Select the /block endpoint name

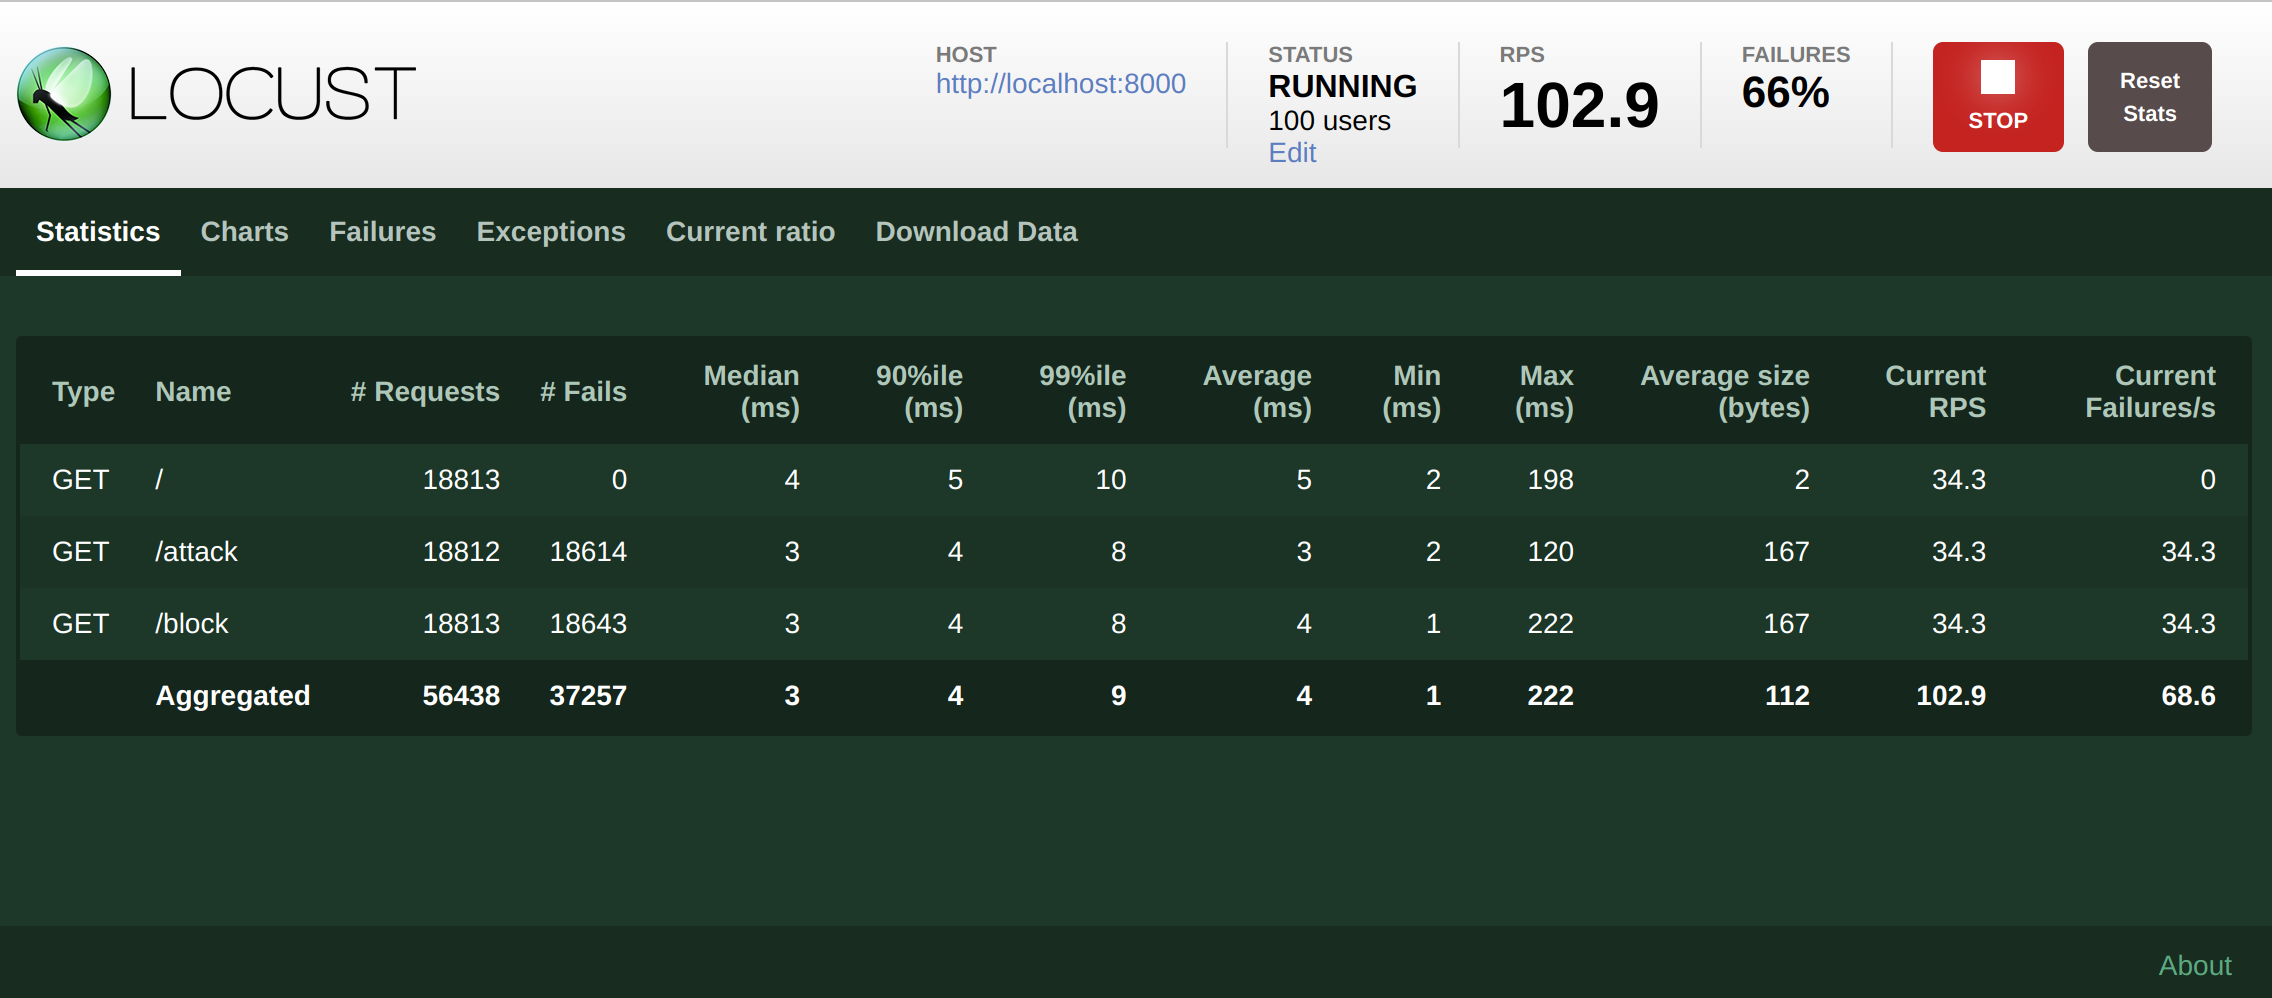tap(192, 624)
